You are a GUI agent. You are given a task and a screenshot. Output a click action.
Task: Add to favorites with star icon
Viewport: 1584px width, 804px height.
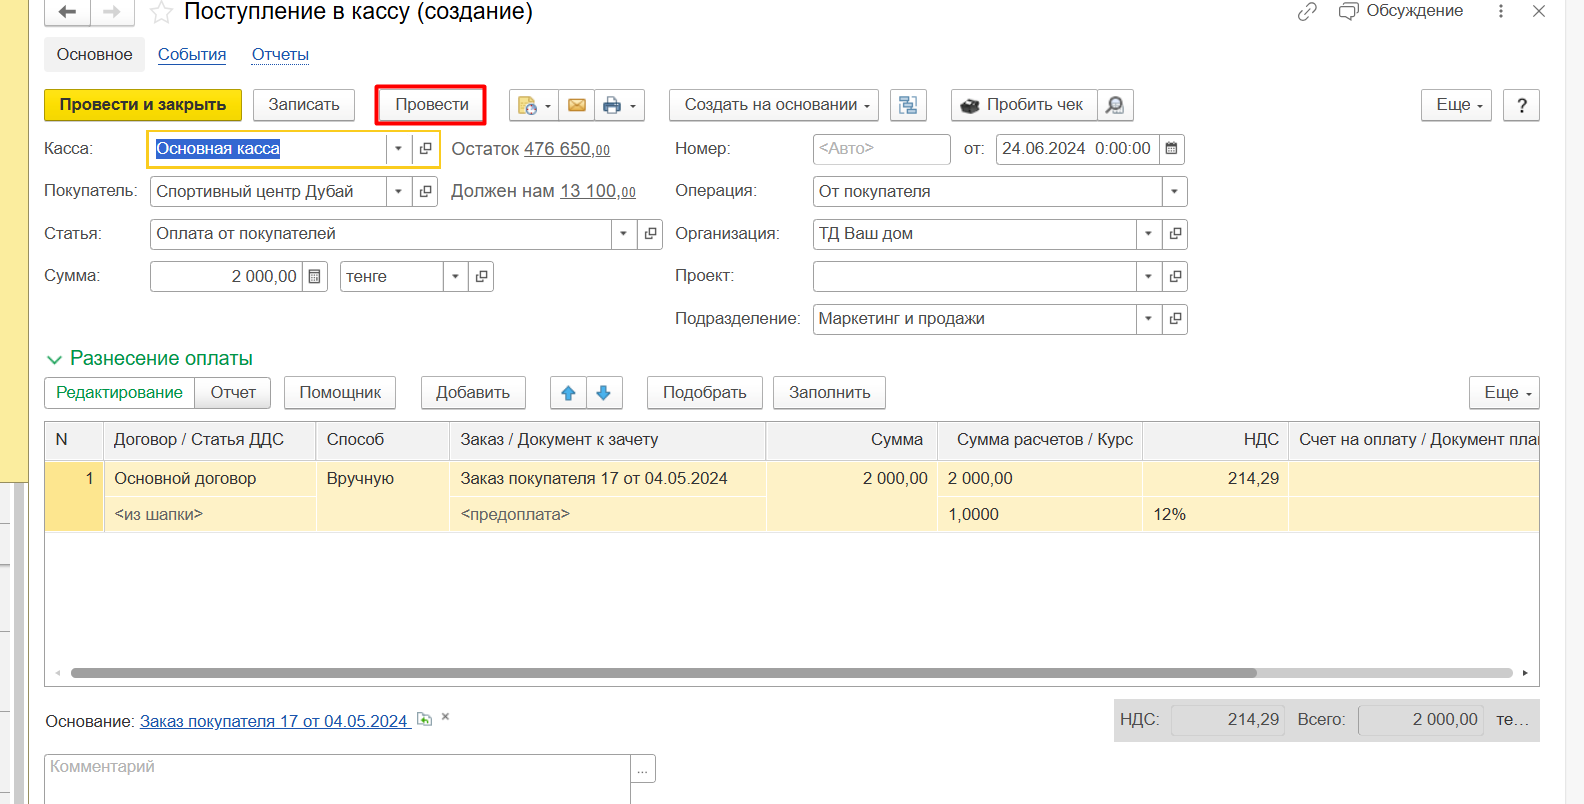[161, 13]
